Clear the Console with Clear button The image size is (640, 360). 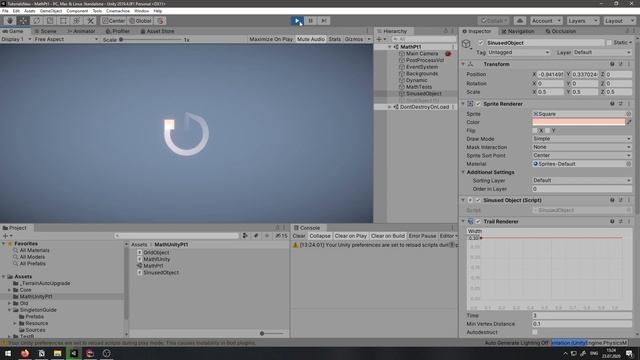pos(299,236)
